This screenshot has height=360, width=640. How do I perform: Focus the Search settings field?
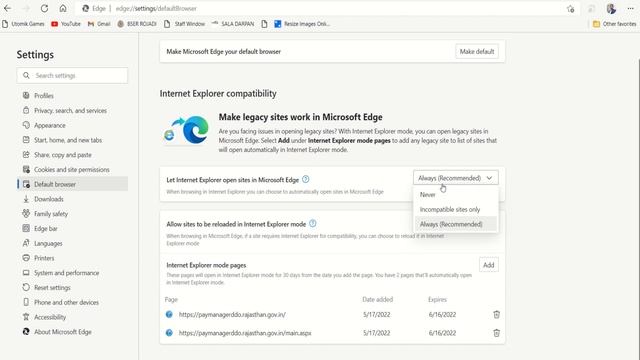pyautogui.click(x=72, y=76)
